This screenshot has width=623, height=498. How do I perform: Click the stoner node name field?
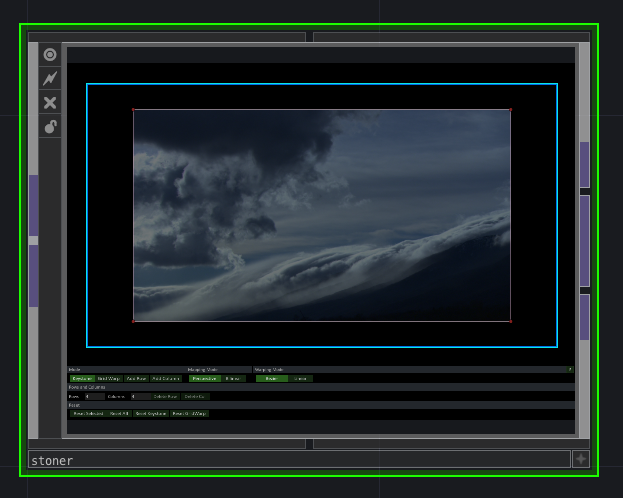coord(298,460)
